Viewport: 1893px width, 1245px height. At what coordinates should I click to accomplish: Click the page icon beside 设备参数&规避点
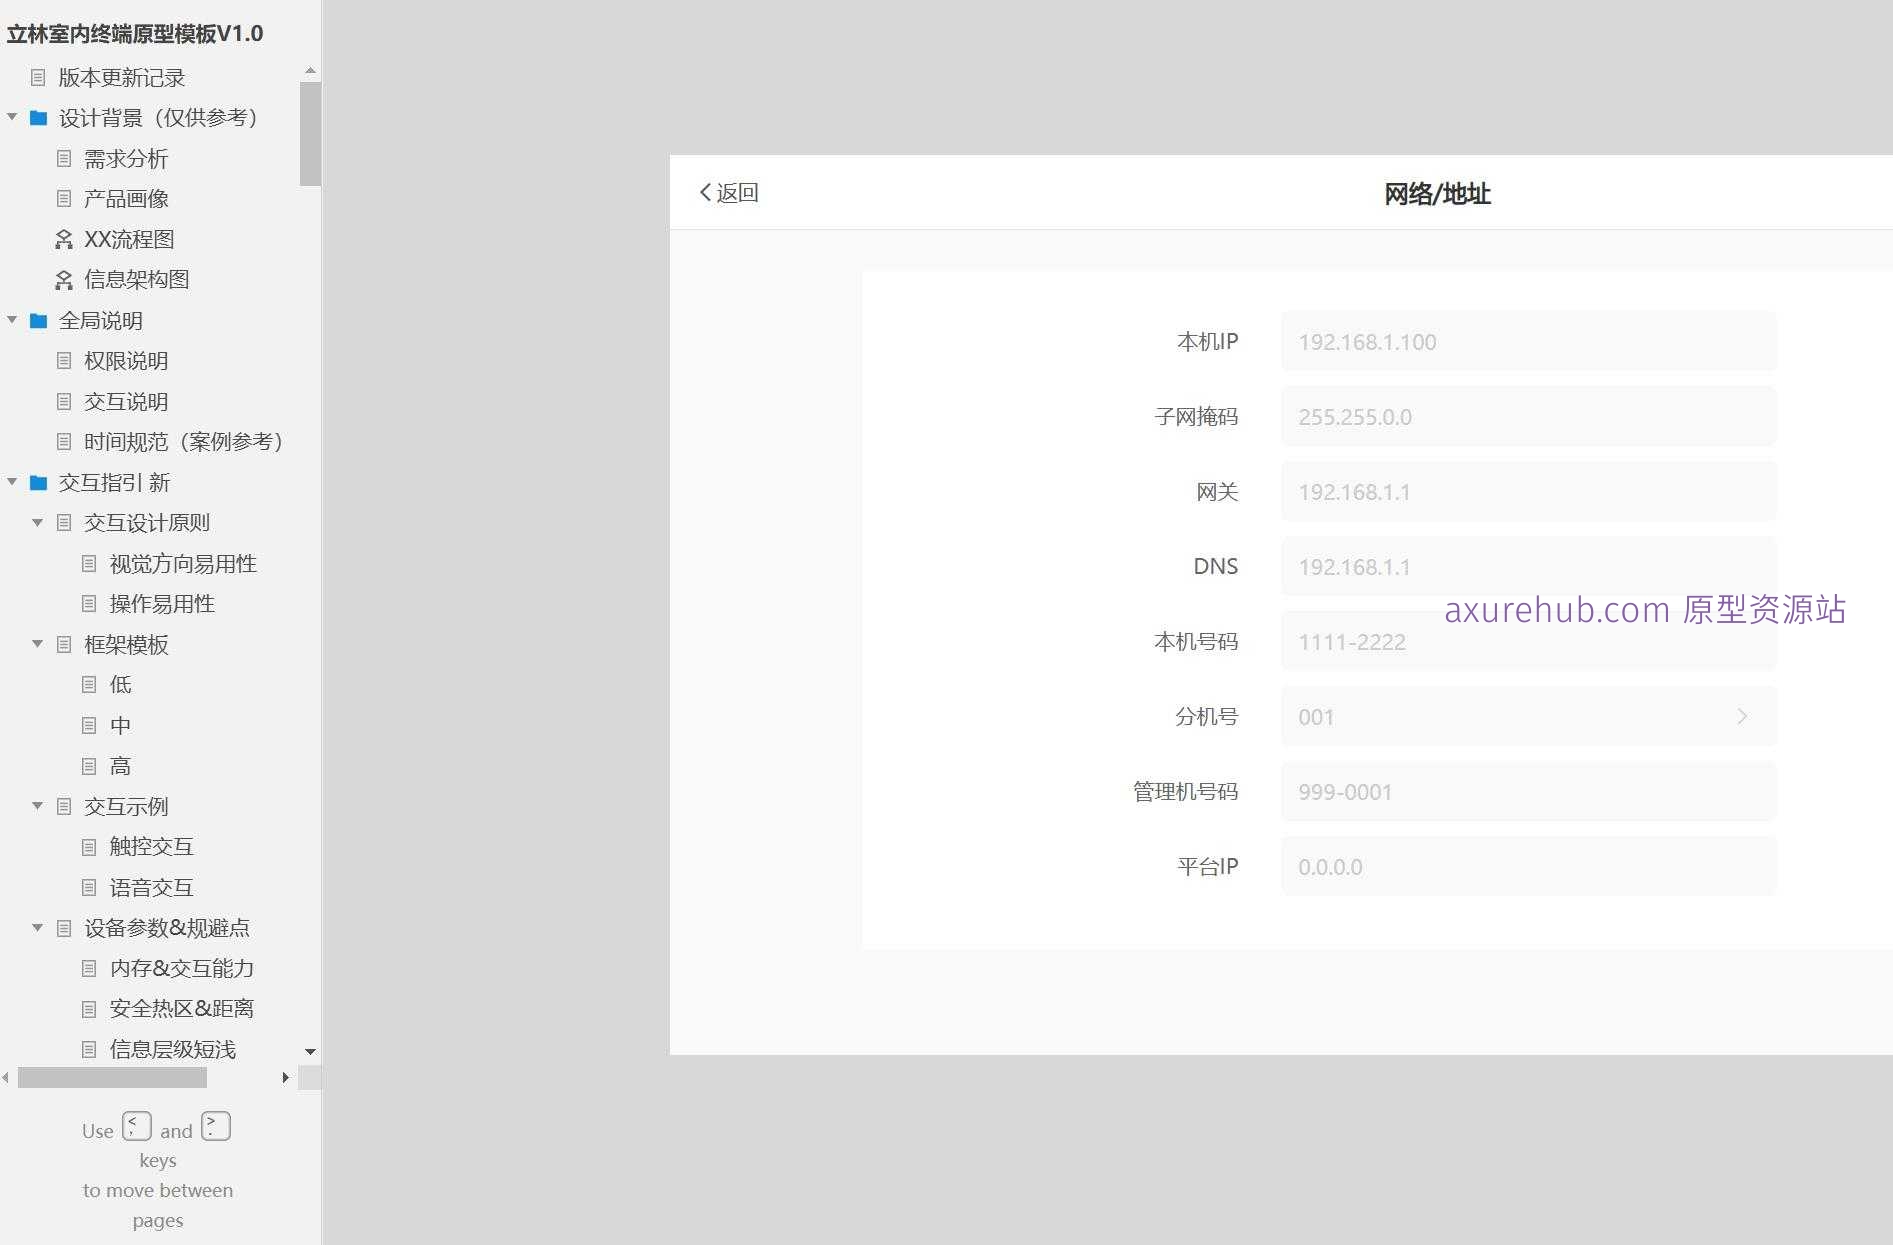click(x=64, y=928)
